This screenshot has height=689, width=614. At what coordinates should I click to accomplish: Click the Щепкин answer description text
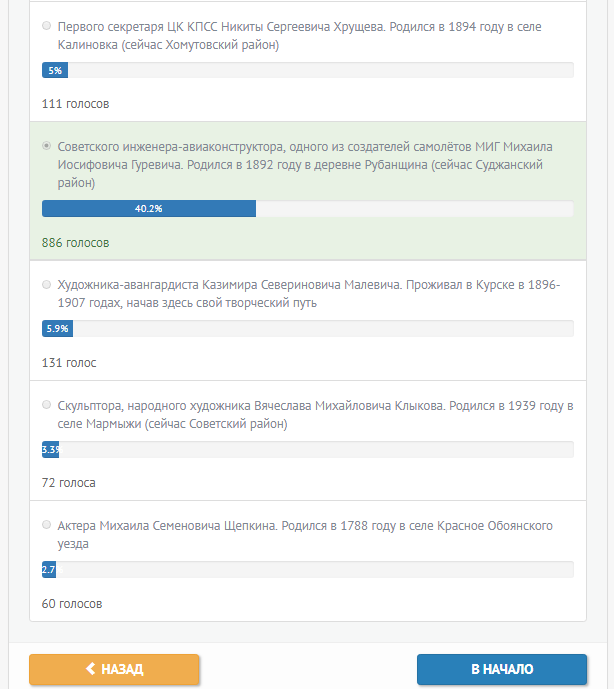point(305,534)
